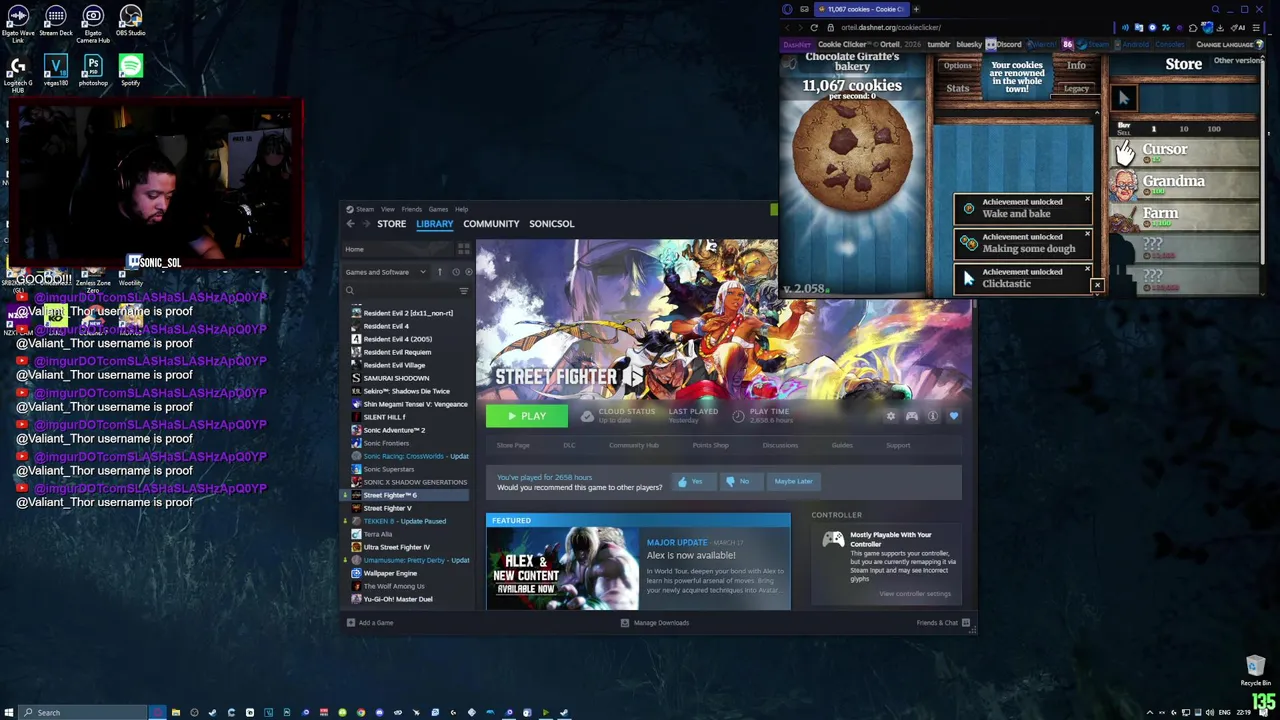The width and height of the screenshot is (1280, 720).
Task: Open the Elgato Camera Hub desktop icon
Action: 93,23
